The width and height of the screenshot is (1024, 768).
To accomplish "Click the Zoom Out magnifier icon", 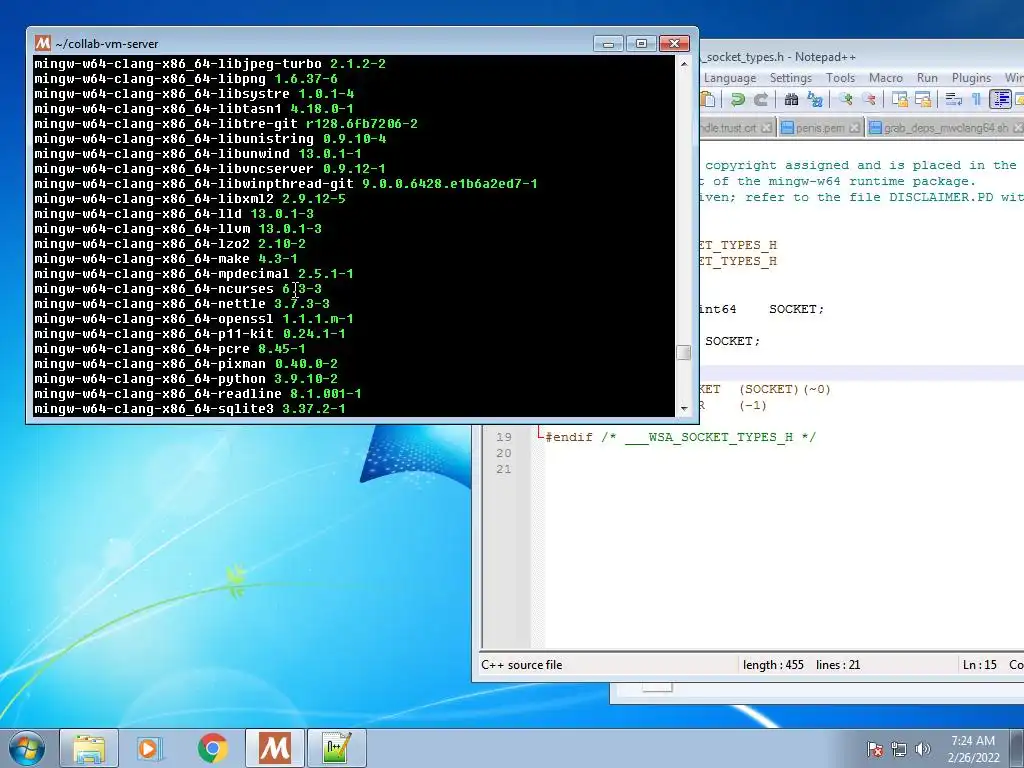I will coord(869,99).
